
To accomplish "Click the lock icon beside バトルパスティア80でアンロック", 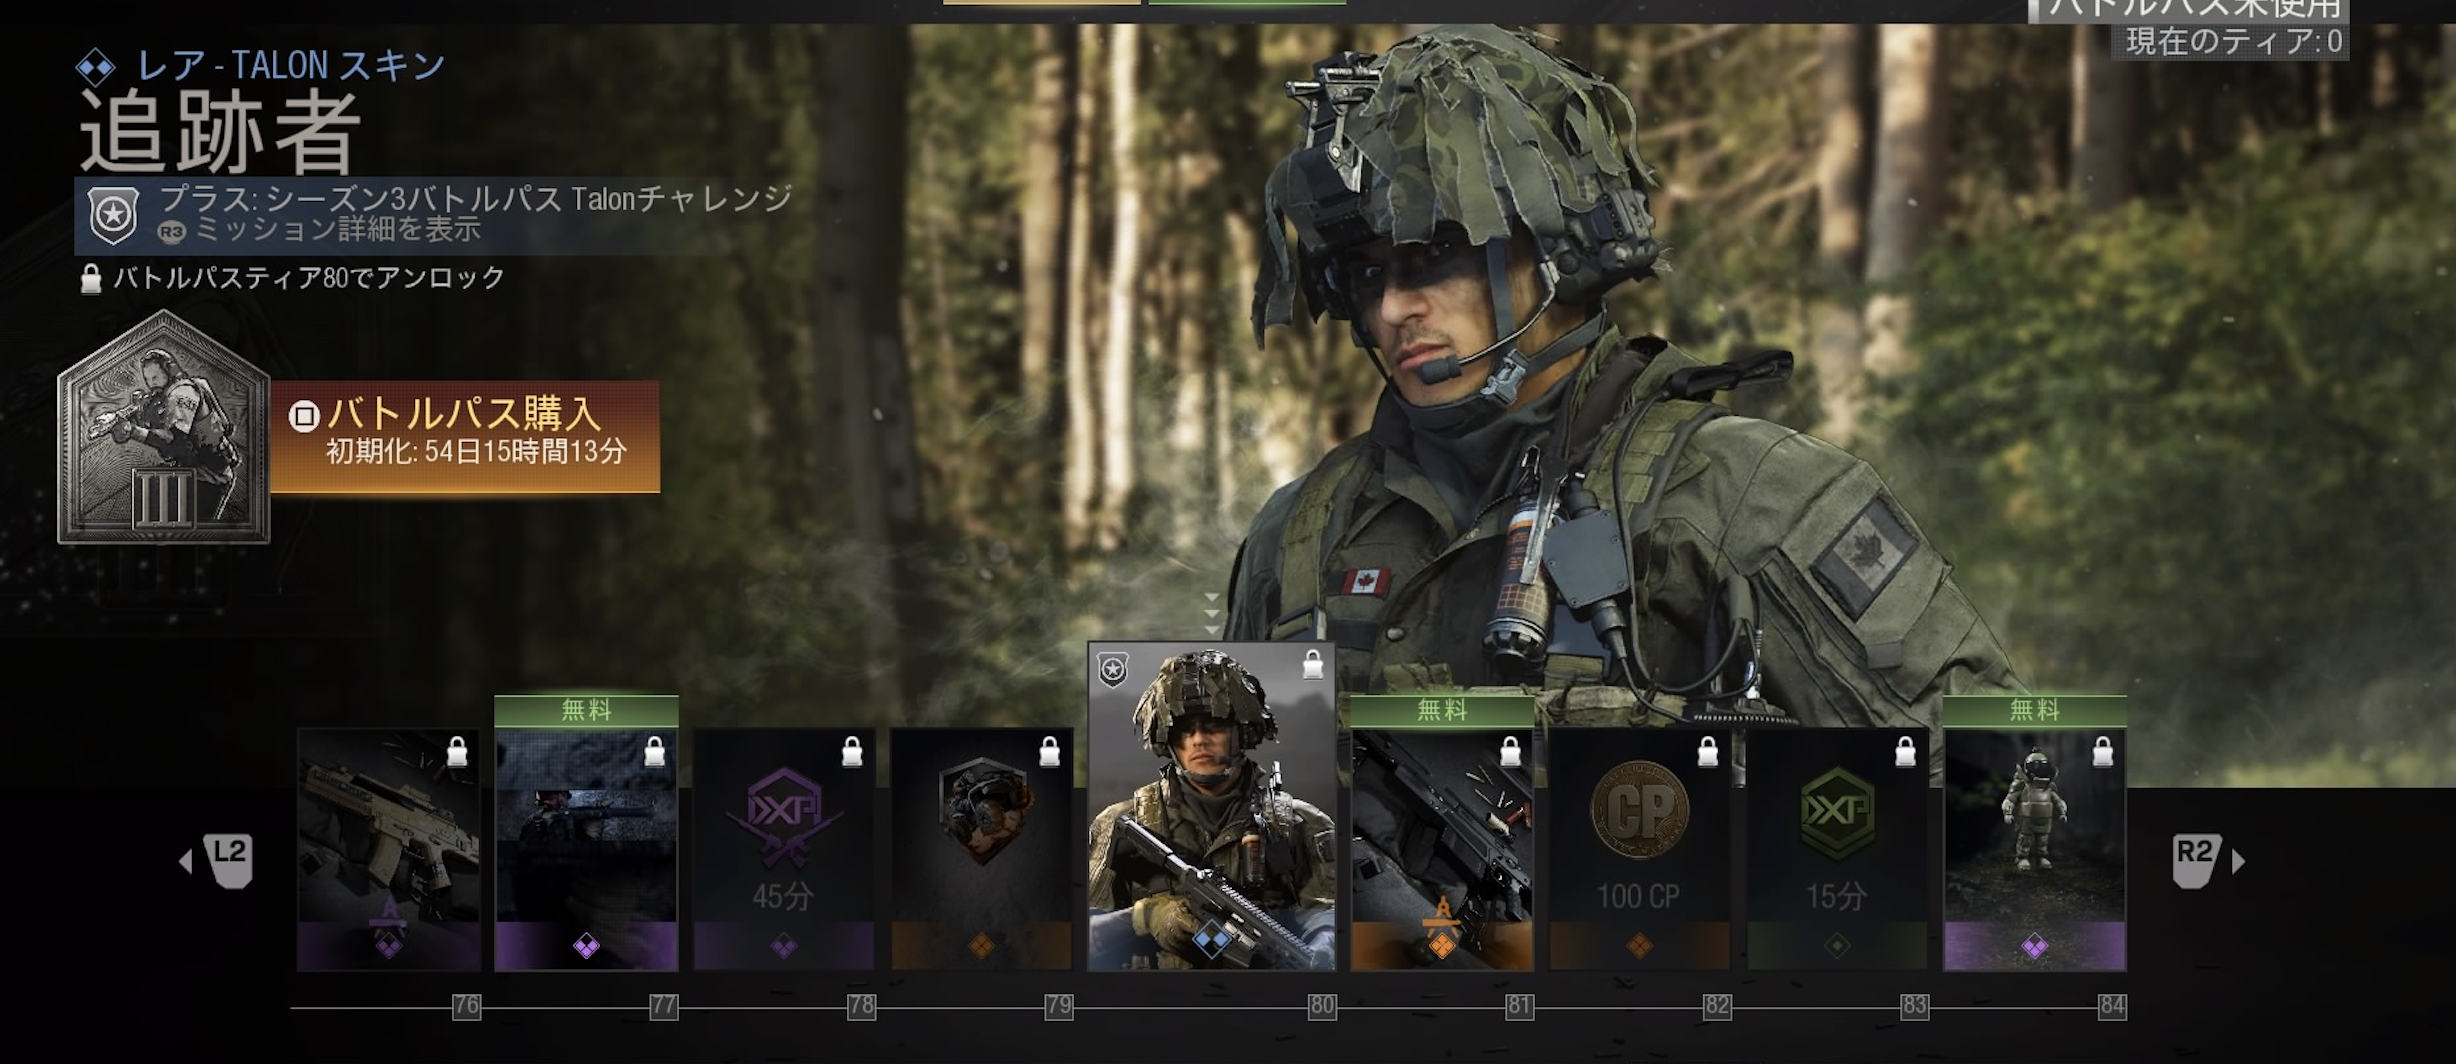I will (x=90, y=278).
